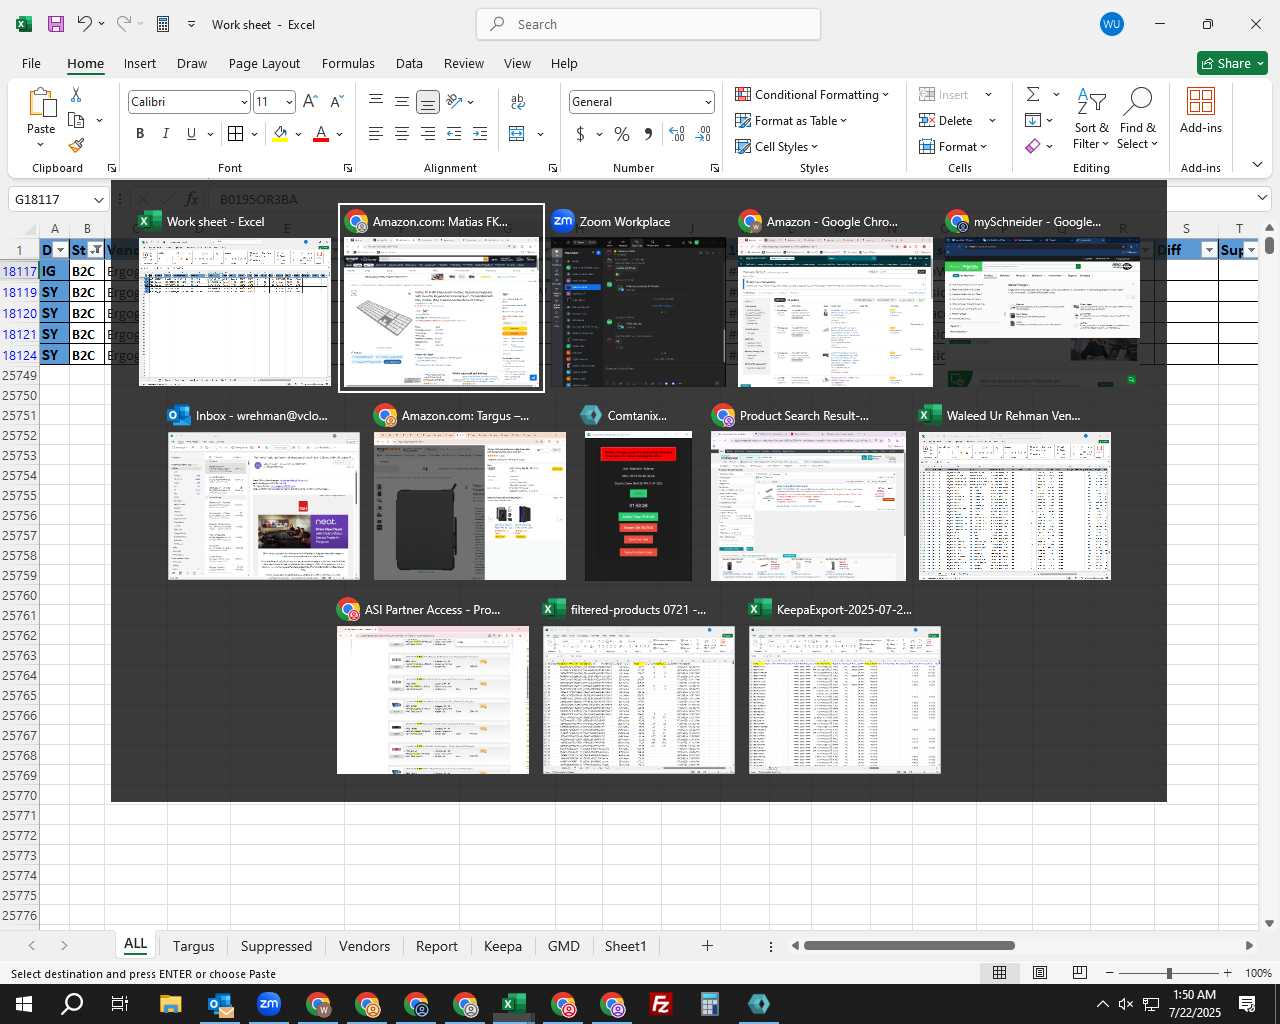The width and height of the screenshot is (1280, 1024).
Task: Expand Conditional Formatting menu
Action: click(812, 94)
